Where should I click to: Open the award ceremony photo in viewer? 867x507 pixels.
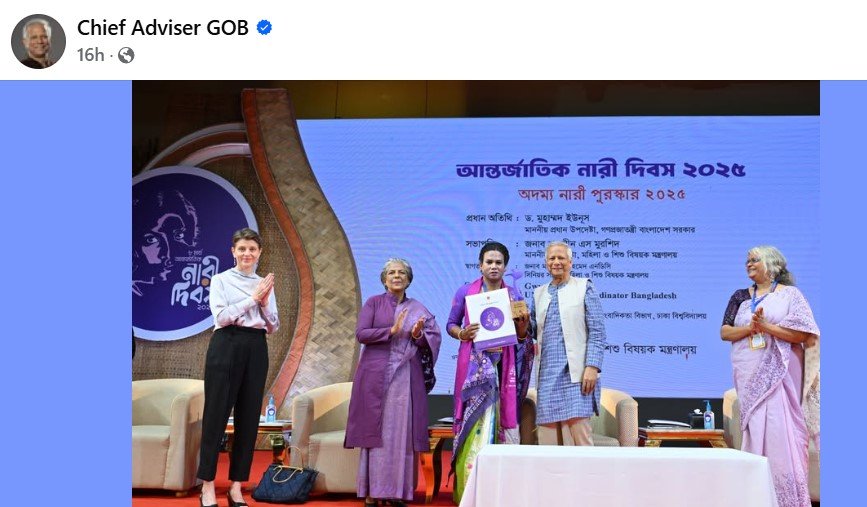476,294
